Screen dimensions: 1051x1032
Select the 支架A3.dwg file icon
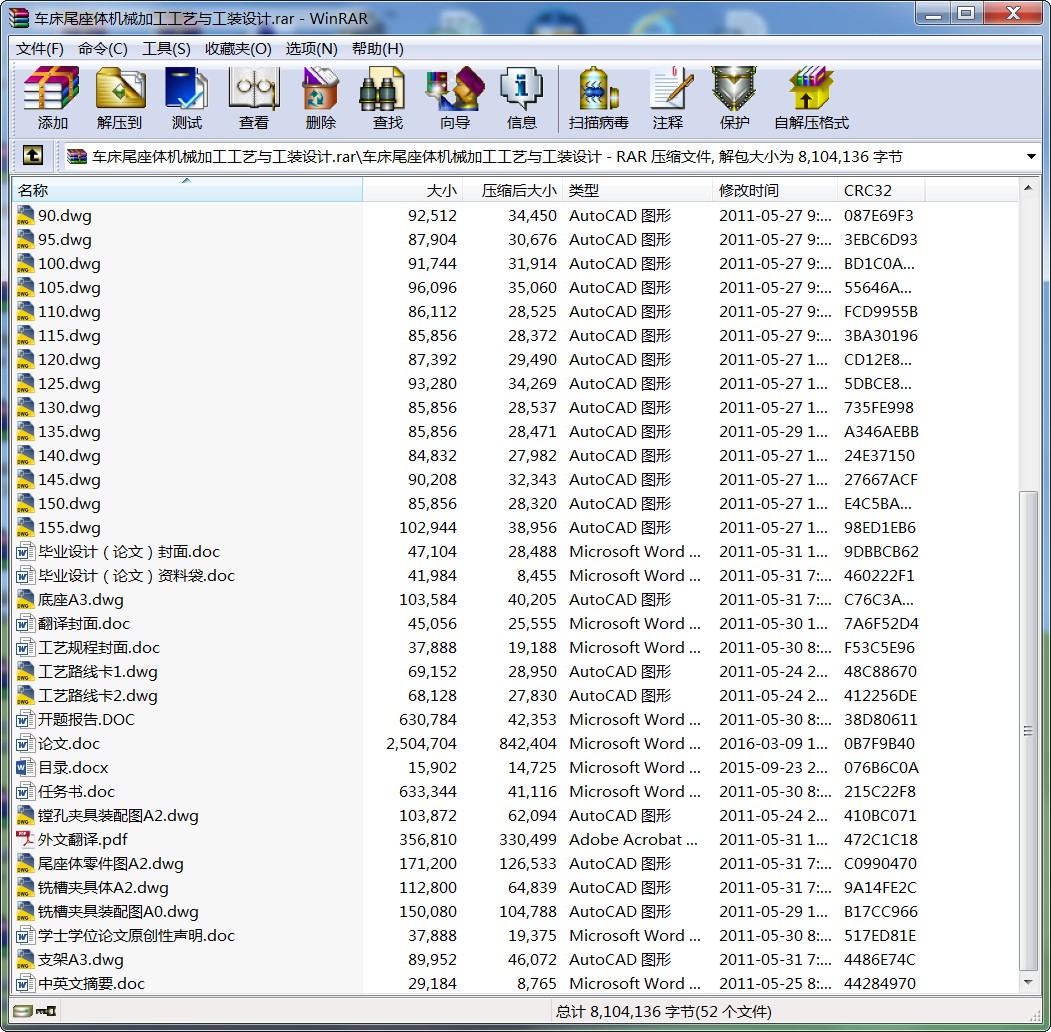click(x=25, y=959)
